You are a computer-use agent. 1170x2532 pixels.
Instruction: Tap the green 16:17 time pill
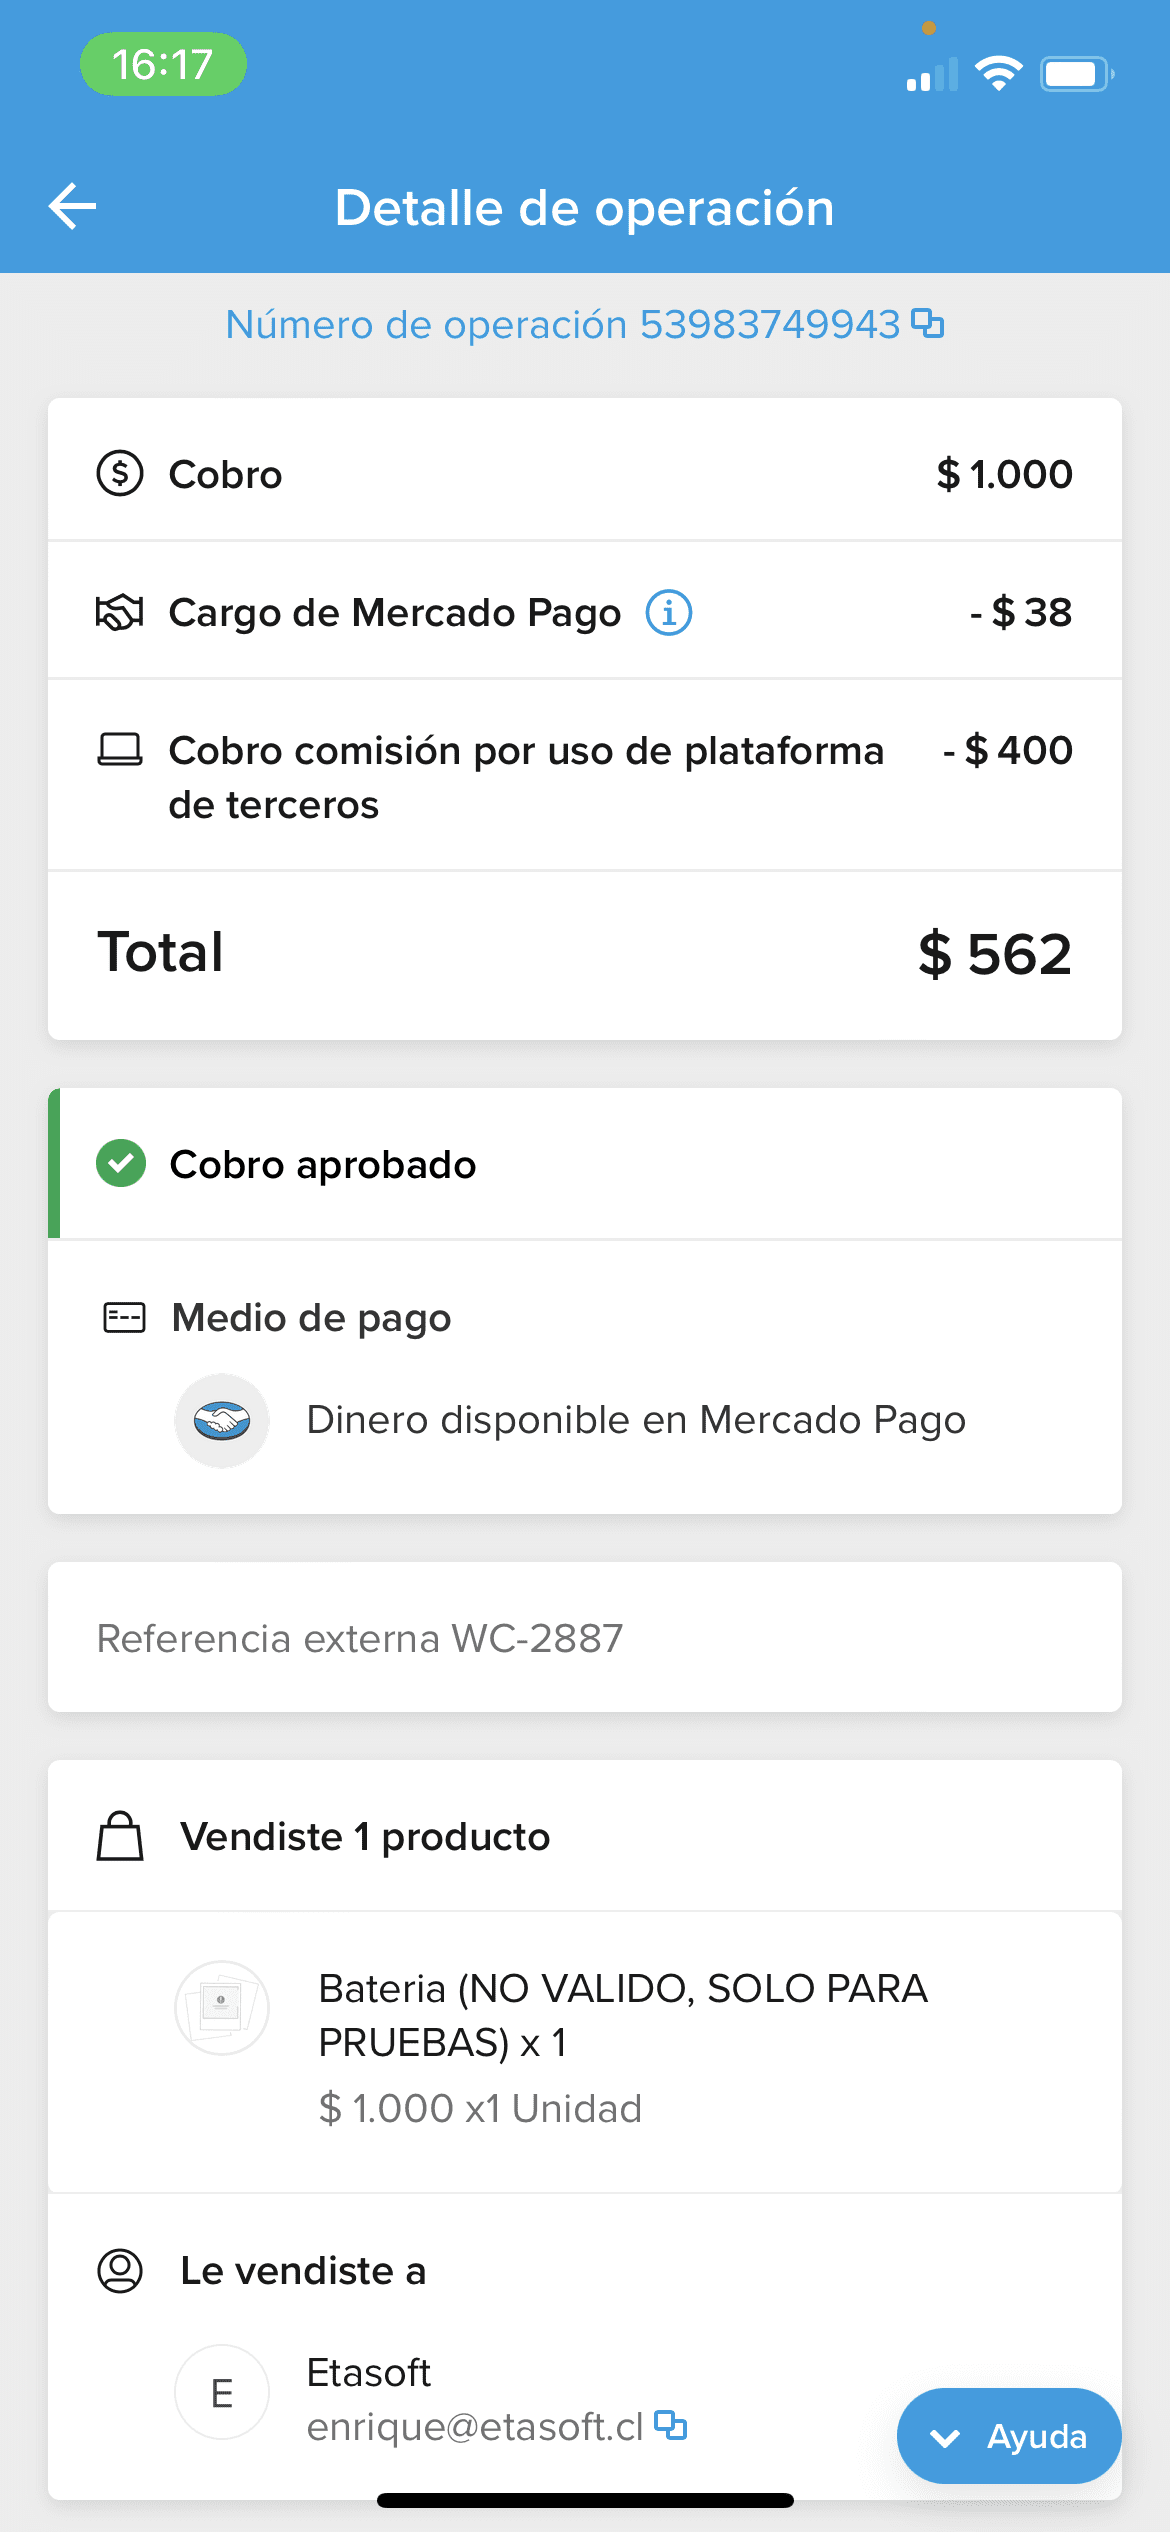(x=163, y=65)
